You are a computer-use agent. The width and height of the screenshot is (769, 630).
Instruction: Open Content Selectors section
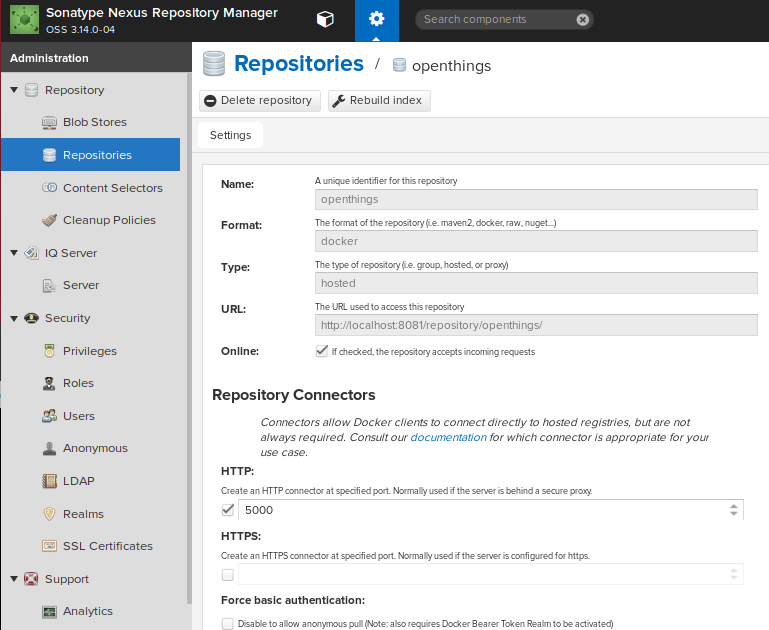[113, 188]
